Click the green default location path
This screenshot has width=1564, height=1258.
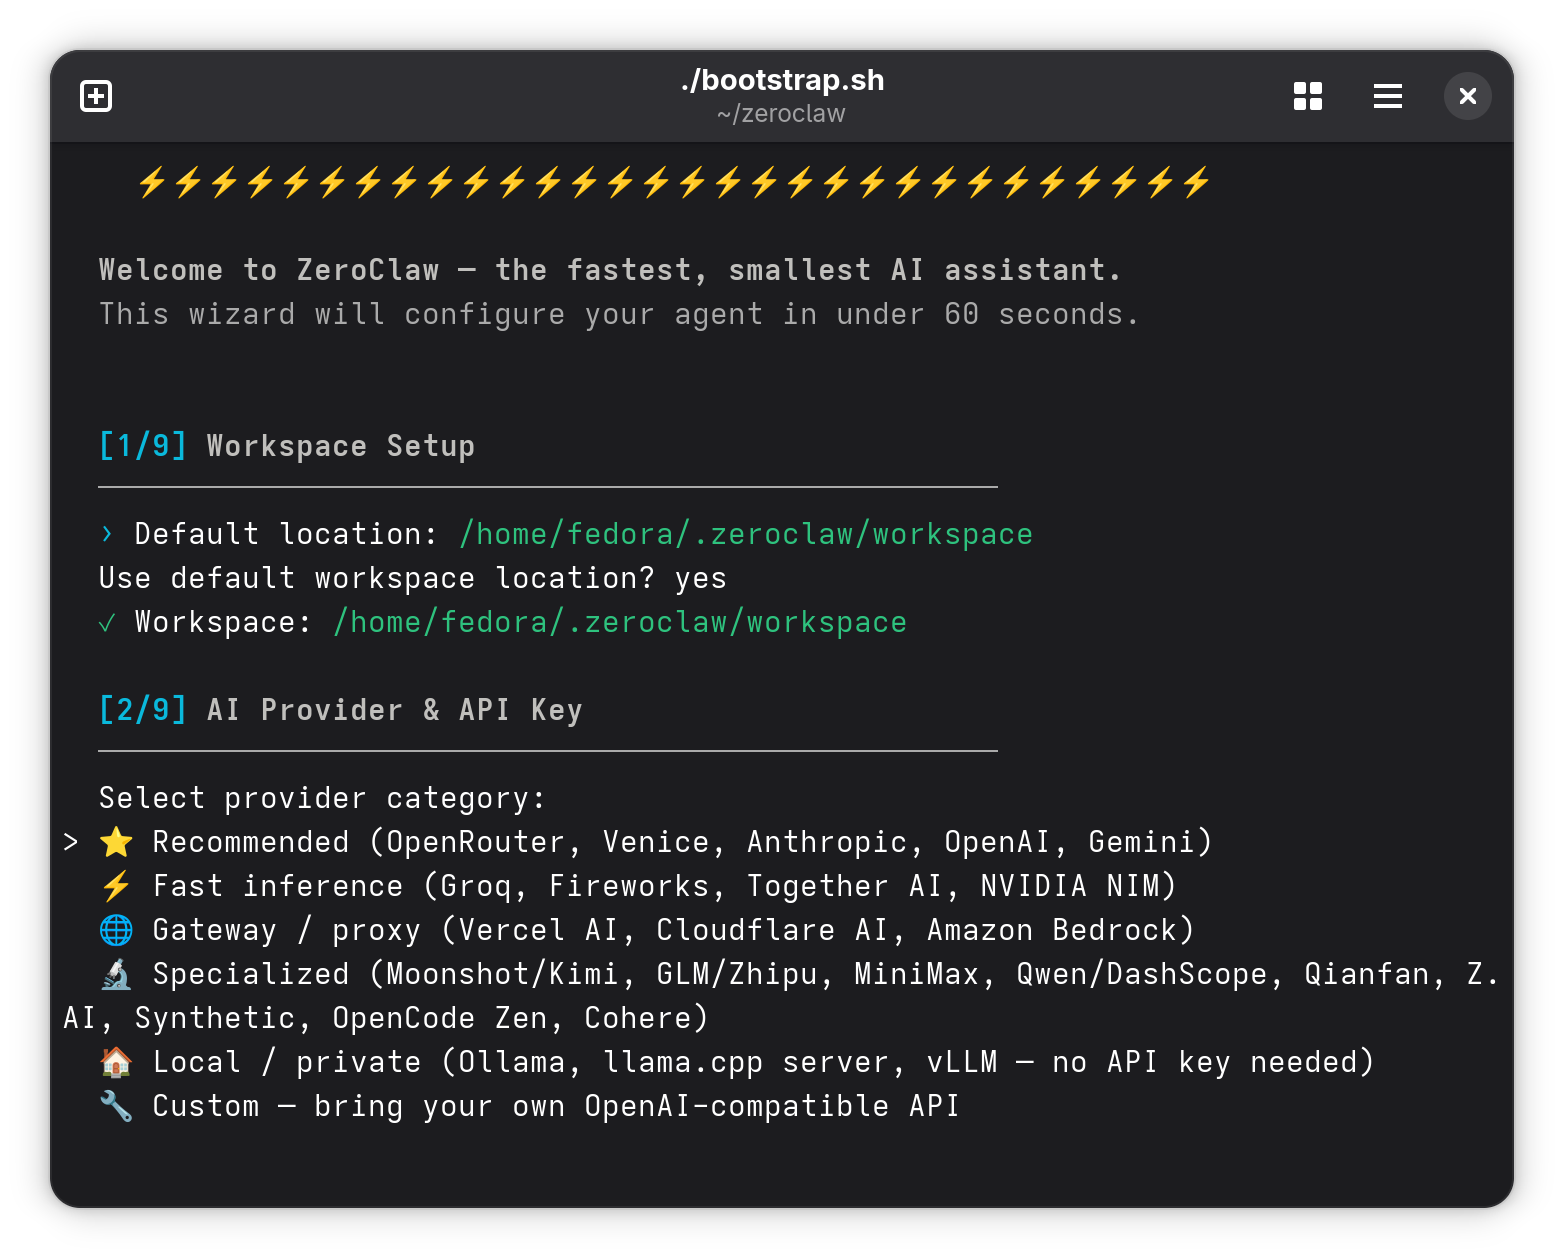pos(745,534)
